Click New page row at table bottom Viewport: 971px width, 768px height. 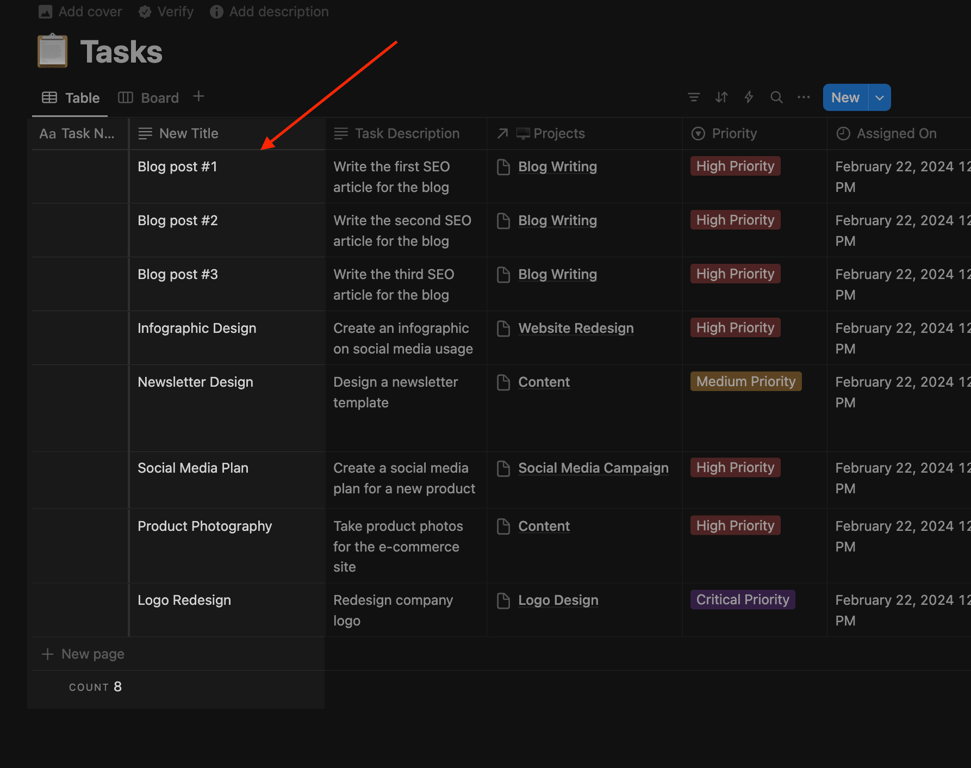pos(92,654)
